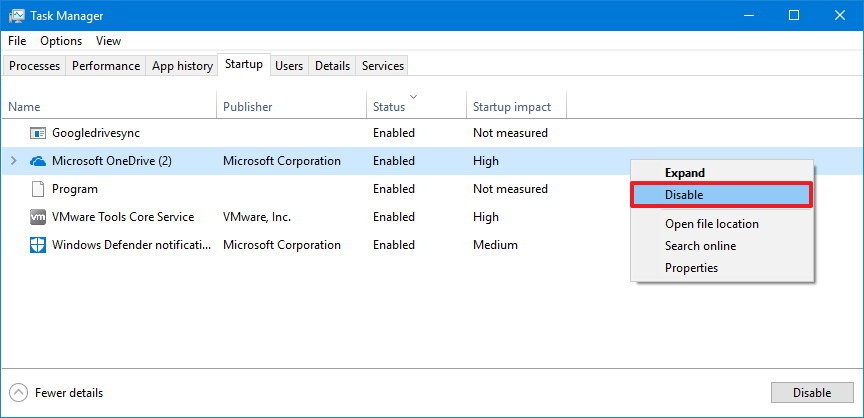
Task: Click the Googledrivesync app icon
Action: pyautogui.click(x=37, y=133)
